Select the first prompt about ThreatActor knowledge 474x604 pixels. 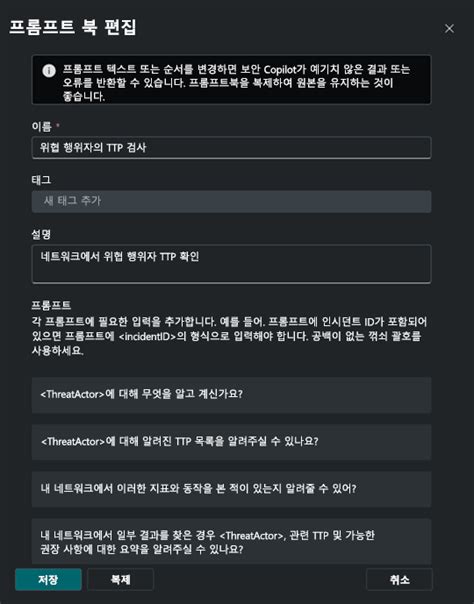pyautogui.click(x=231, y=395)
